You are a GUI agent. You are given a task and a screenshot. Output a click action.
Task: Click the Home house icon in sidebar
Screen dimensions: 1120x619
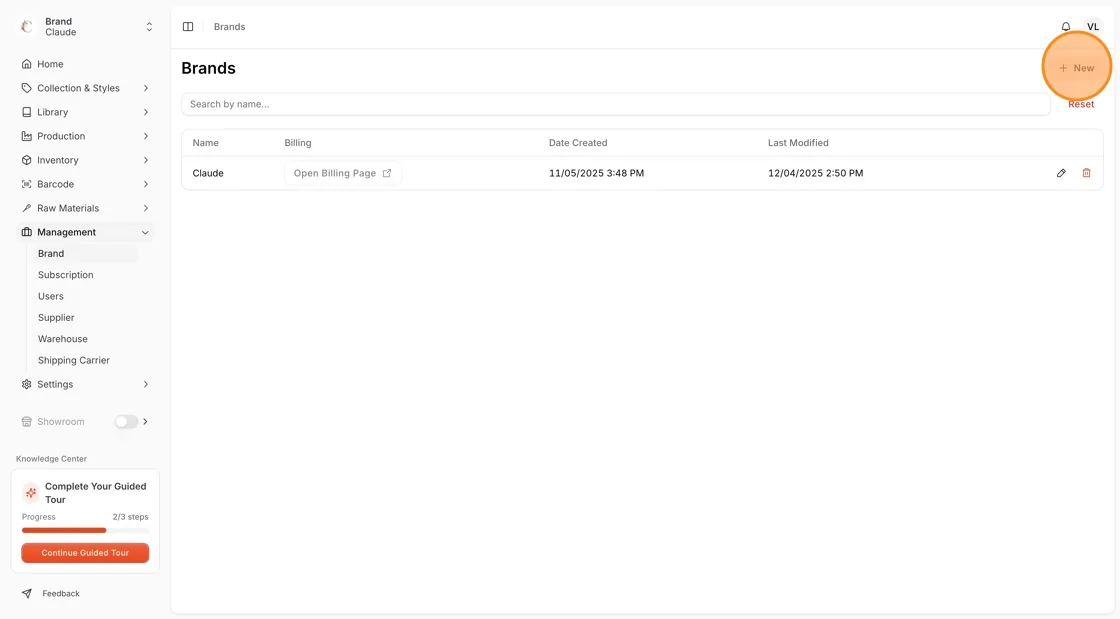pyautogui.click(x=26, y=64)
